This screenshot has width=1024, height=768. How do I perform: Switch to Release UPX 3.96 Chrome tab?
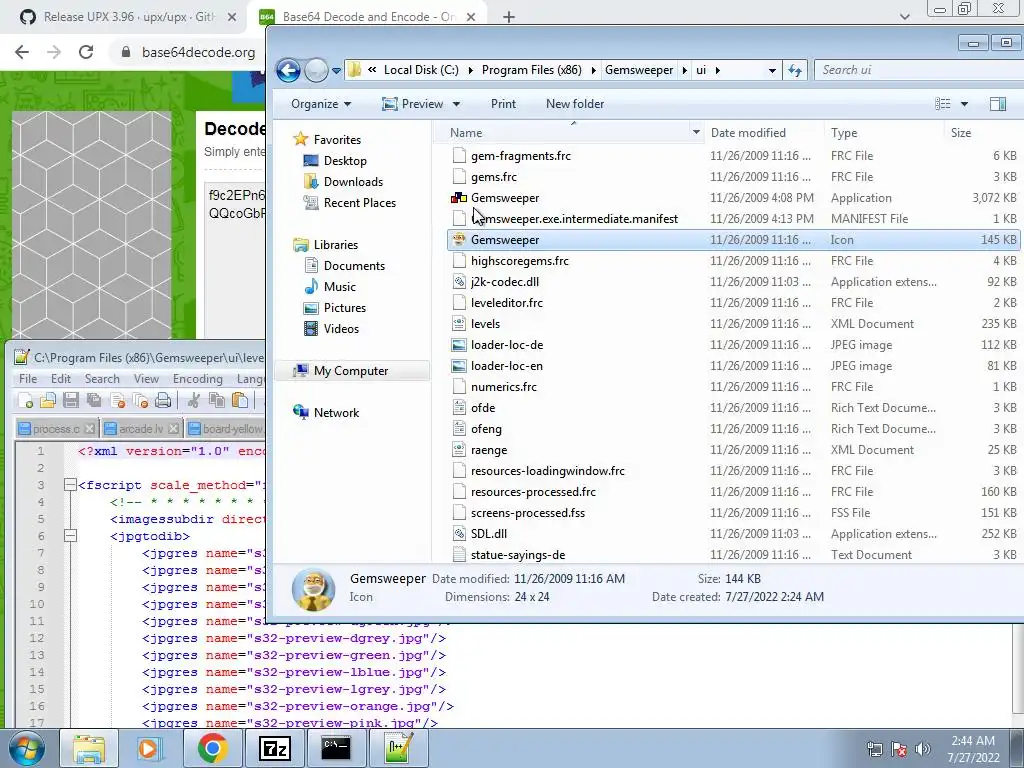coord(123,17)
